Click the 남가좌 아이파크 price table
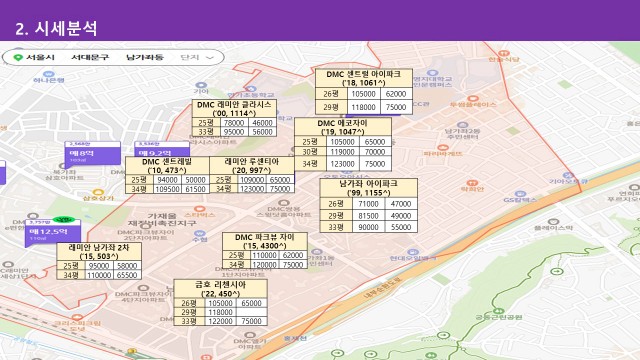This screenshot has height=360, width=640. click(369, 205)
